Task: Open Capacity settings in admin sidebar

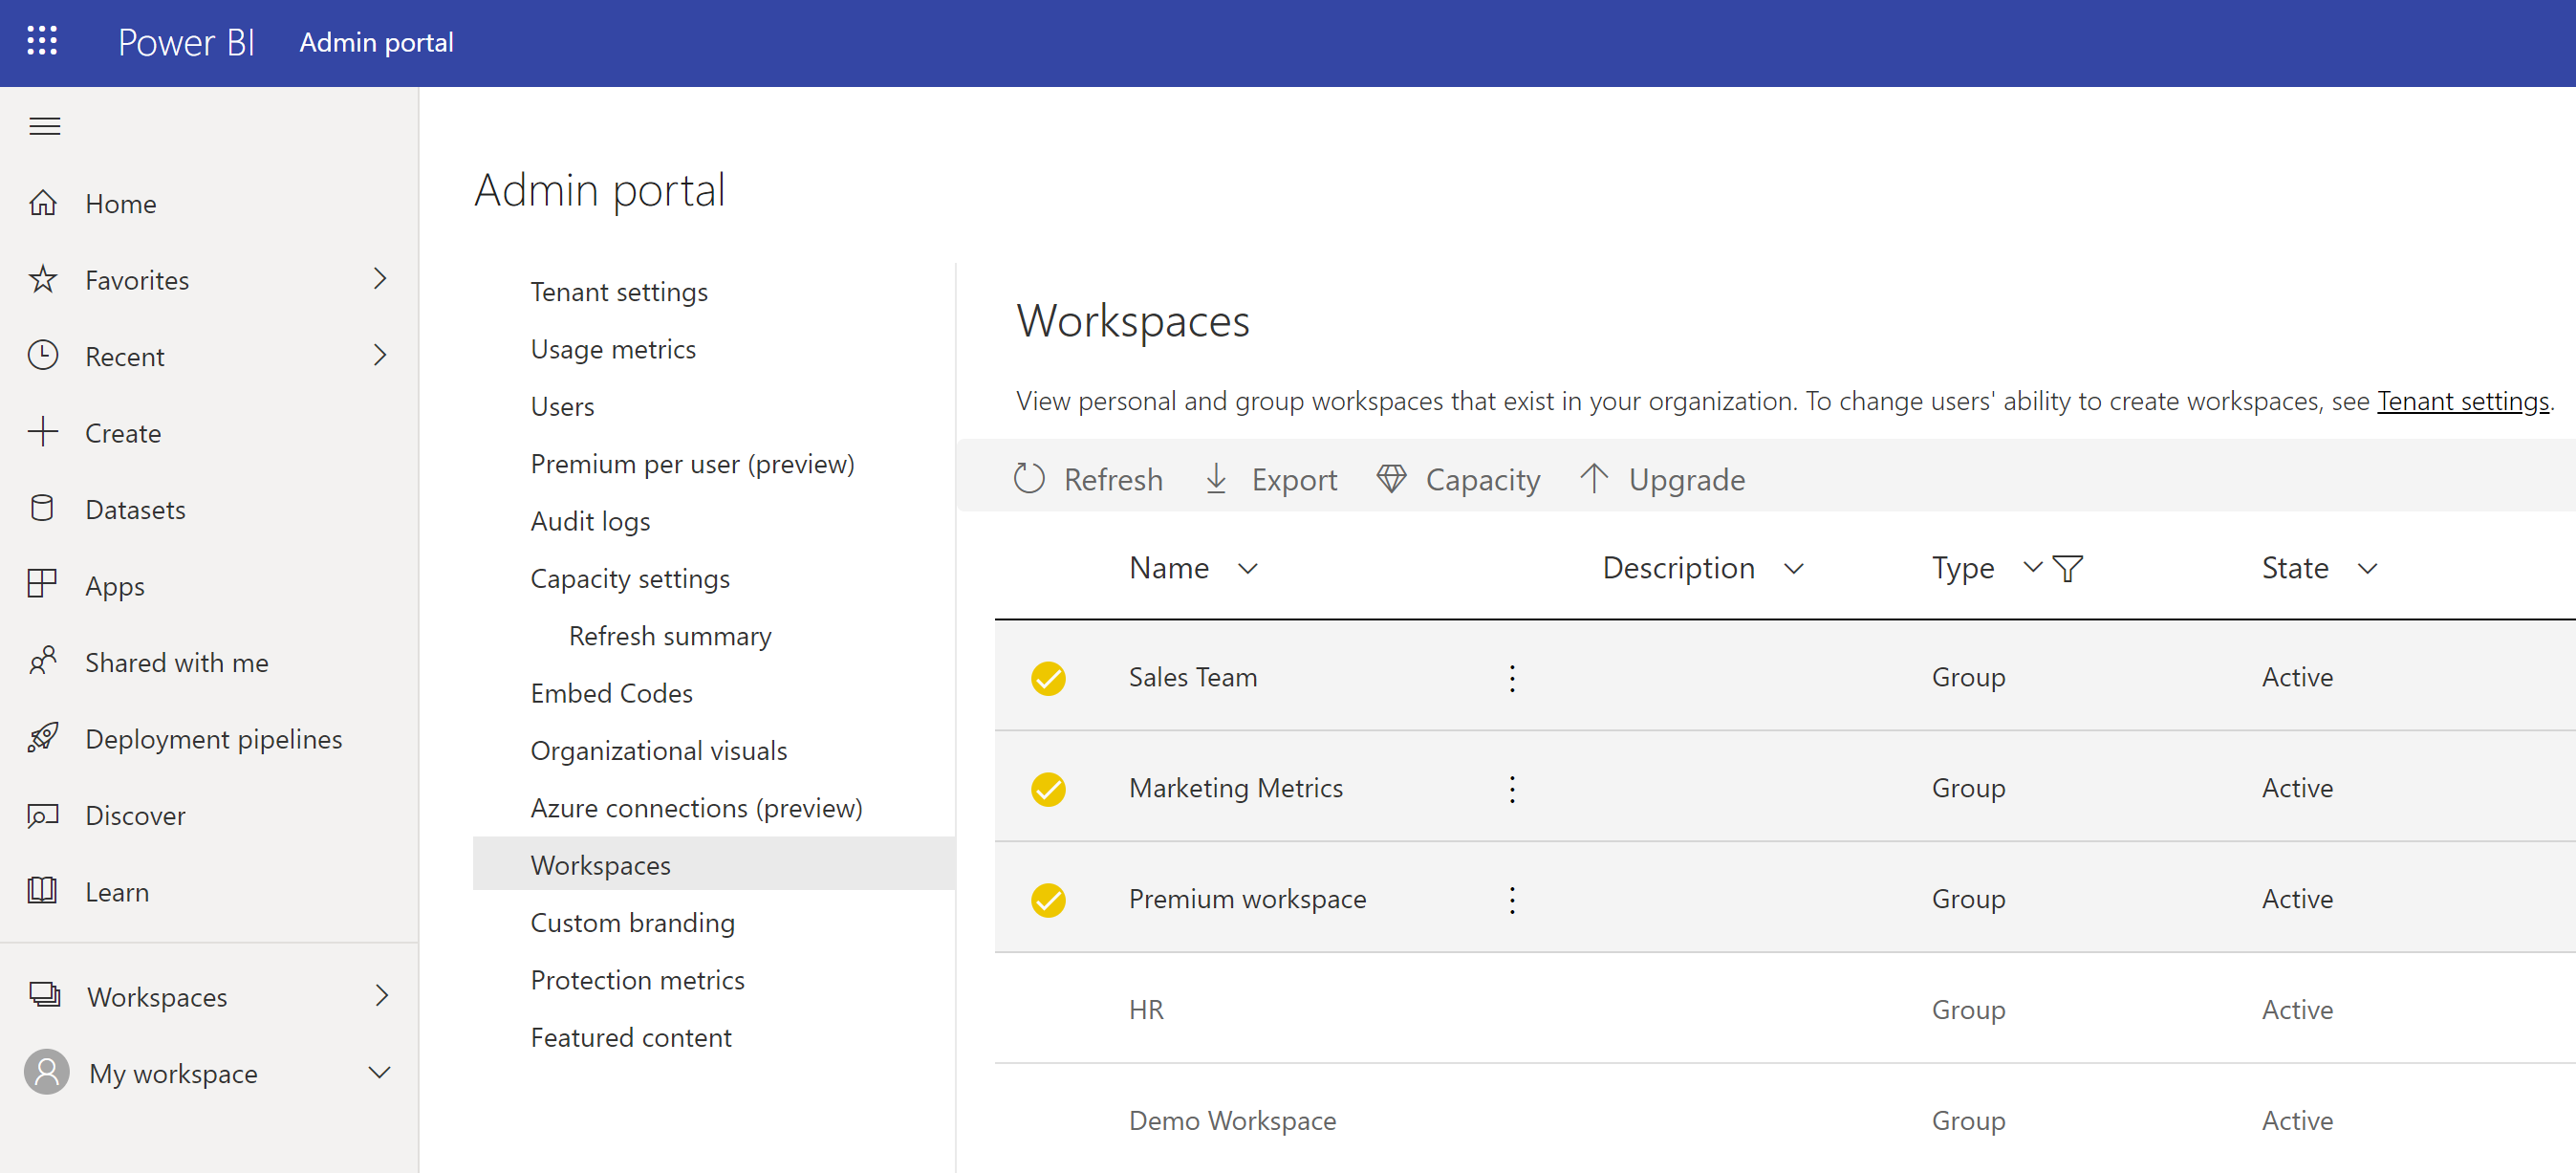Action: (629, 578)
